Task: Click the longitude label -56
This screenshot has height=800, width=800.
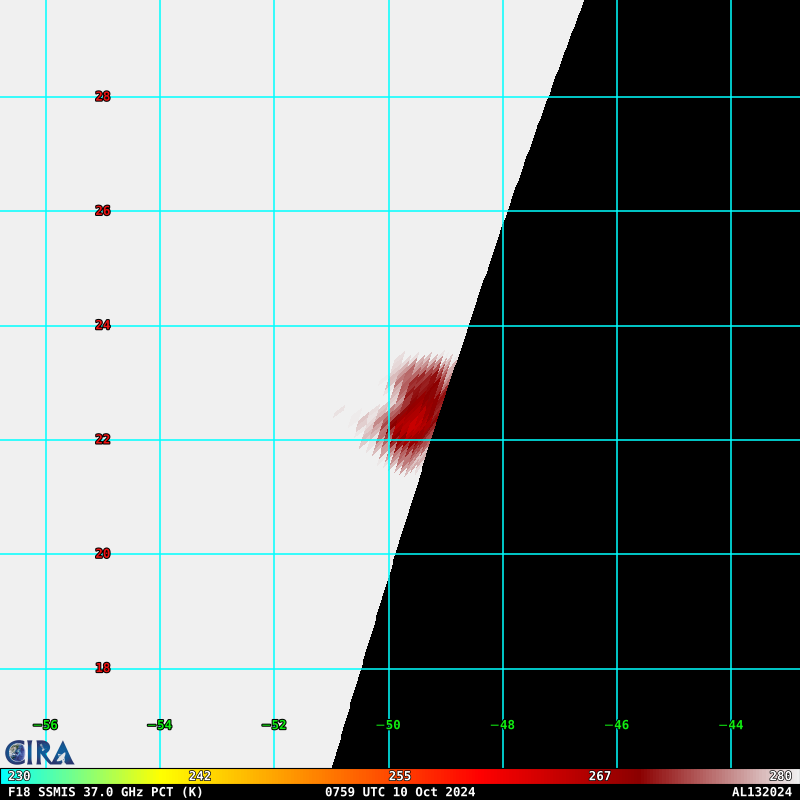Action: 45,725
